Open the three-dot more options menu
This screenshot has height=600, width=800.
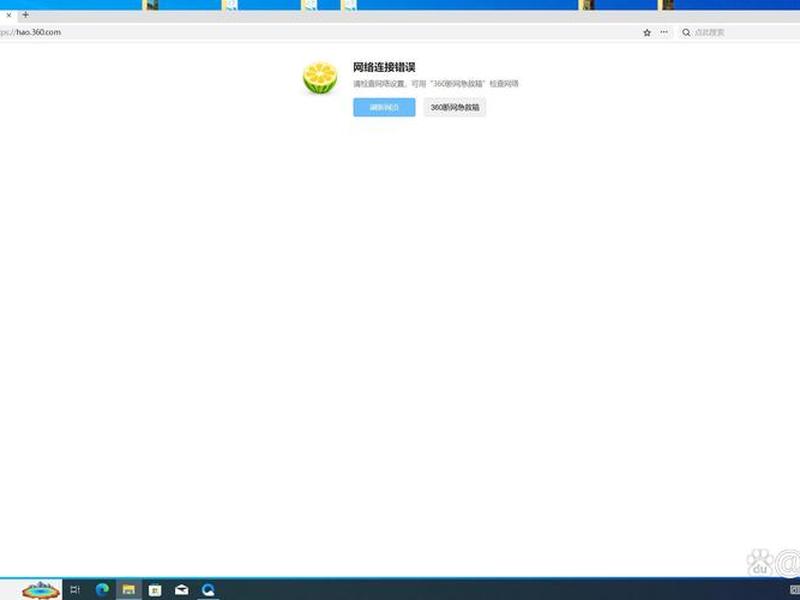pyautogui.click(x=664, y=32)
